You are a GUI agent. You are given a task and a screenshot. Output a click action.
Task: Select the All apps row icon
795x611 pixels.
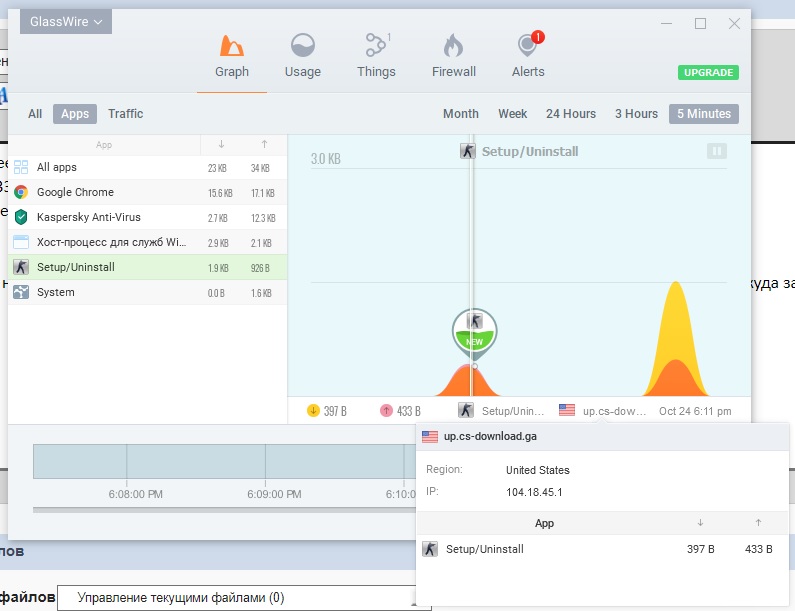(21, 167)
